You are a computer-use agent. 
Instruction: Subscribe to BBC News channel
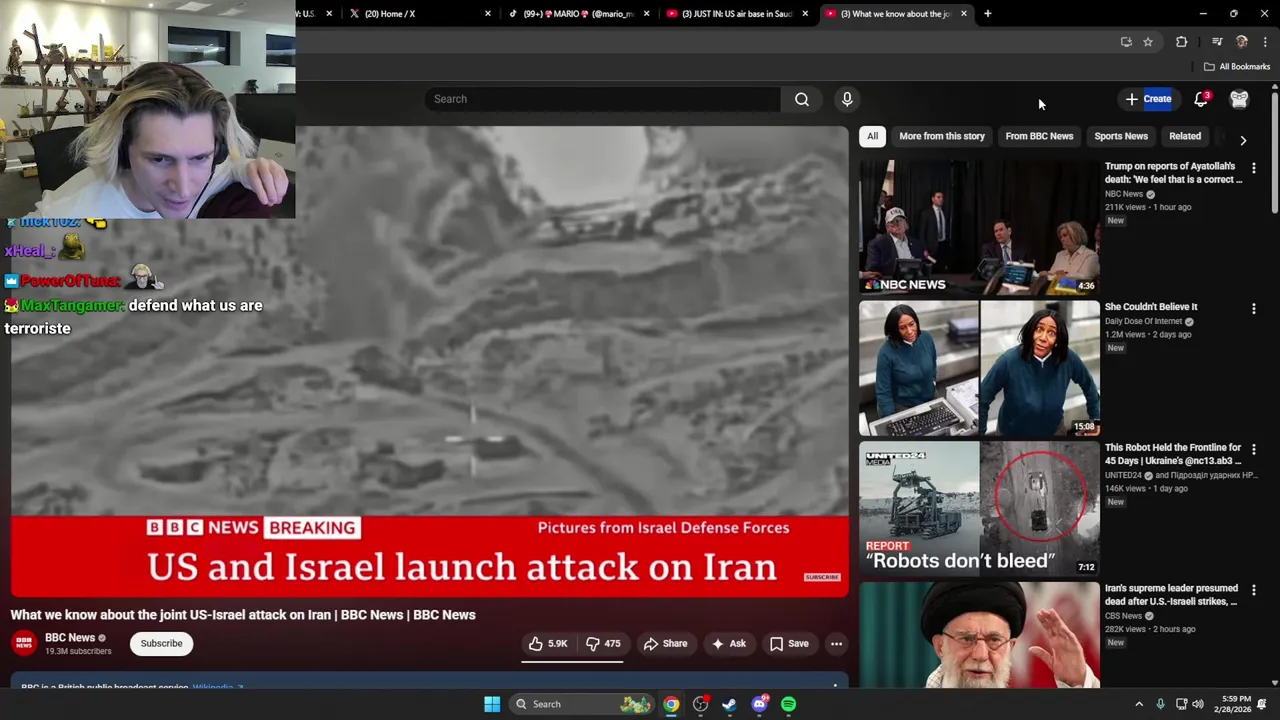tap(161, 644)
